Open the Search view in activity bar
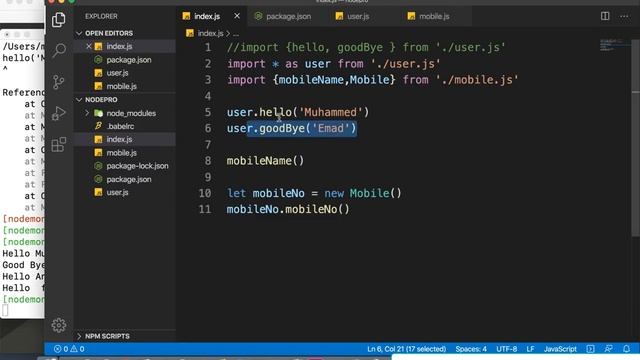Viewport: 640px width, 360px height. pos(59,51)
